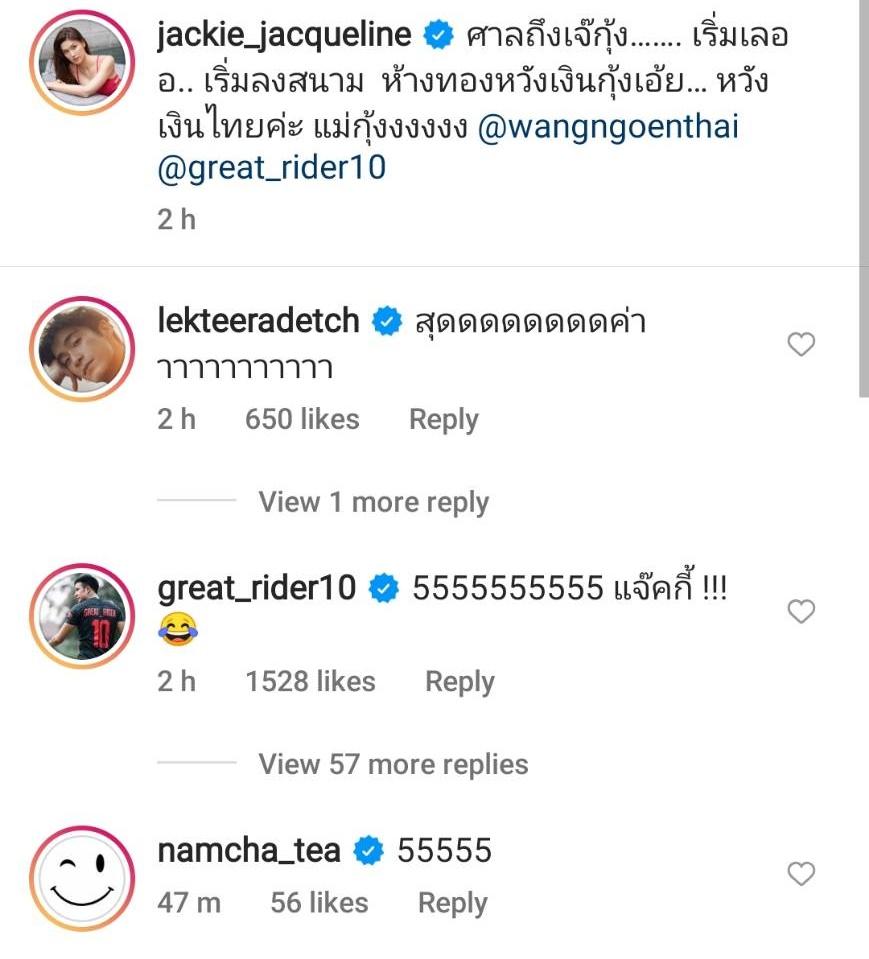The height and width of the screenshot is (959, 869).
Task: View the 1528 likes list
Action: pos(310,682)
